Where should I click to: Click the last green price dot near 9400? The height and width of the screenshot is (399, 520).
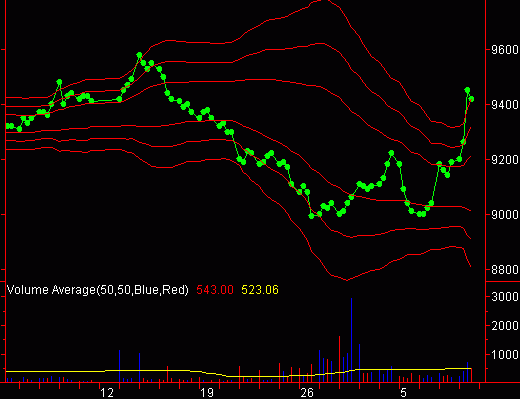tap(471, 99)
